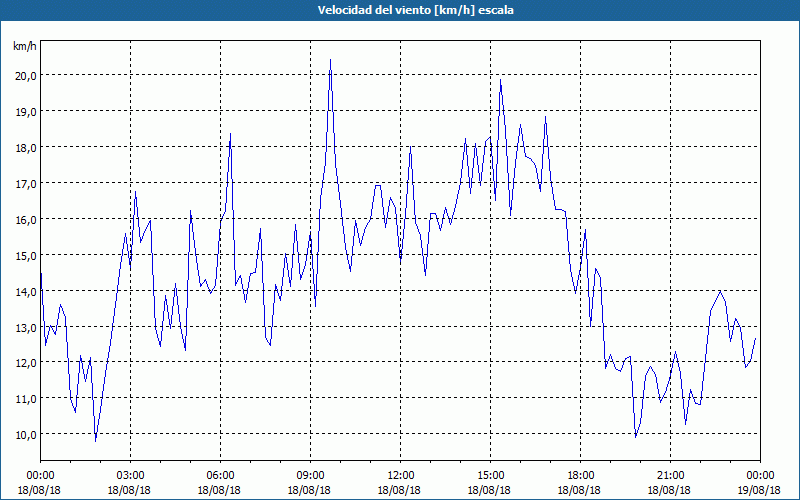The width and height of the screenshot is (800, 500).
Task: Click the '09:00' time axis label
Action: click(x=310, y=476)
